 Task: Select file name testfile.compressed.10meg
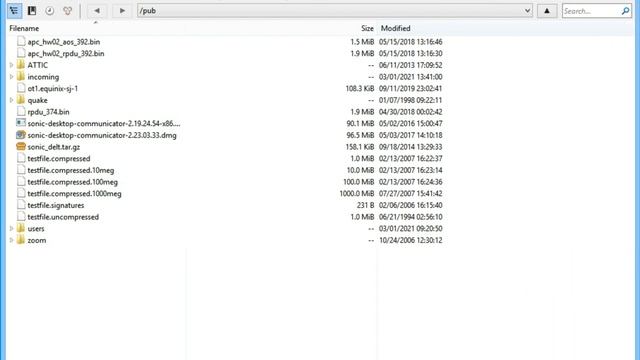click(x=71, y=171)
